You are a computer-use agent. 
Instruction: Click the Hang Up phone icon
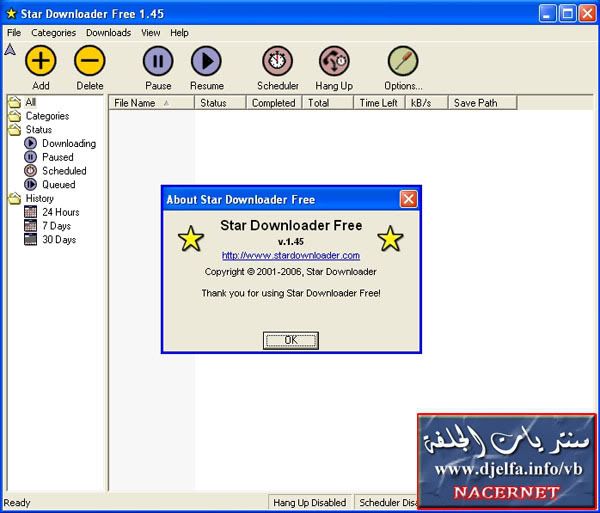click(x=334, y=61)
